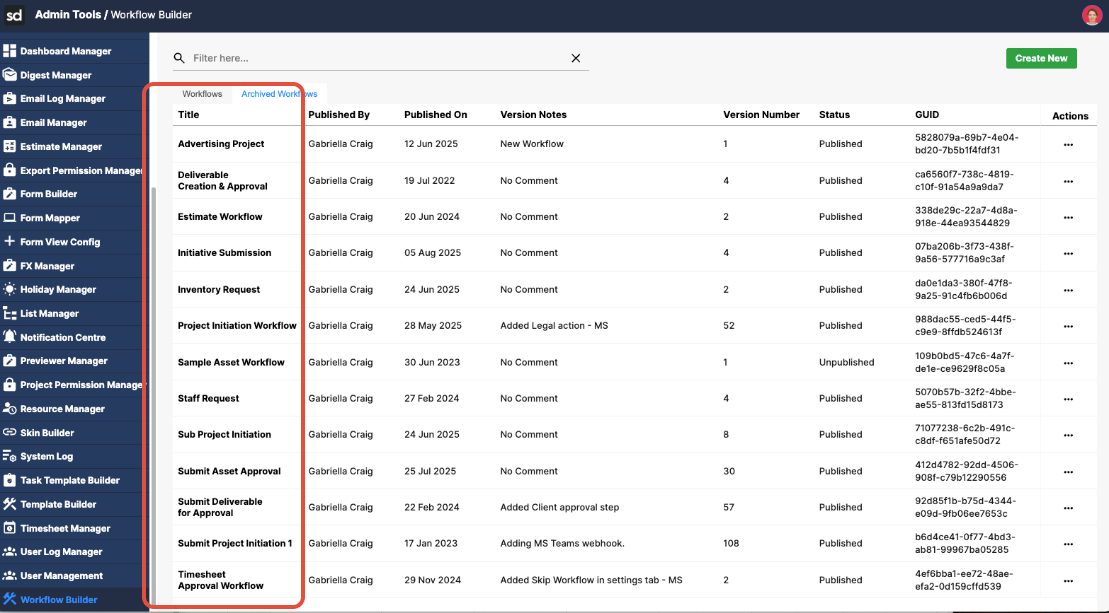Switch to the Archived Workflows tab
Screen dimensions: 1109x613
click(279, 93)
